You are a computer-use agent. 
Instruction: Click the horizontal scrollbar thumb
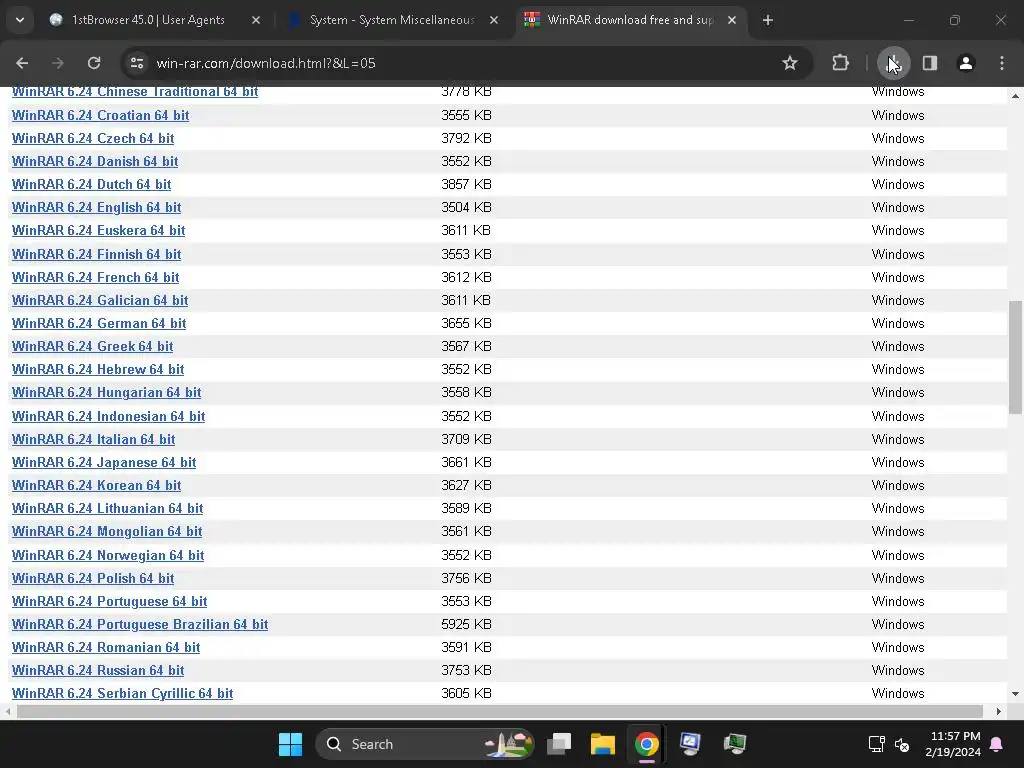tap(500, 711)
